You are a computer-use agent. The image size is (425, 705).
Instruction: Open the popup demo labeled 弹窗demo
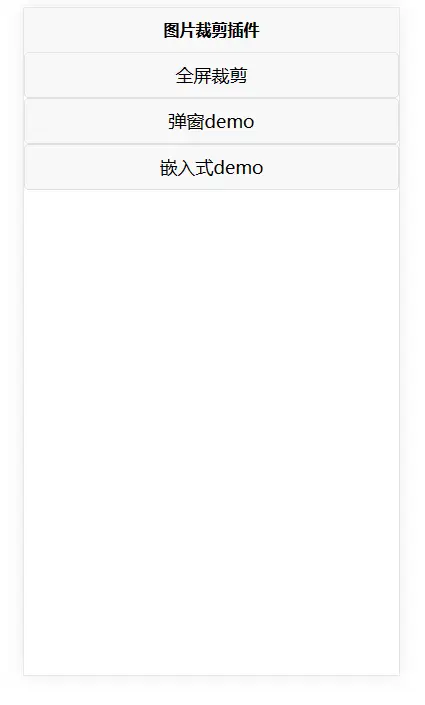[x=211, y=121]
